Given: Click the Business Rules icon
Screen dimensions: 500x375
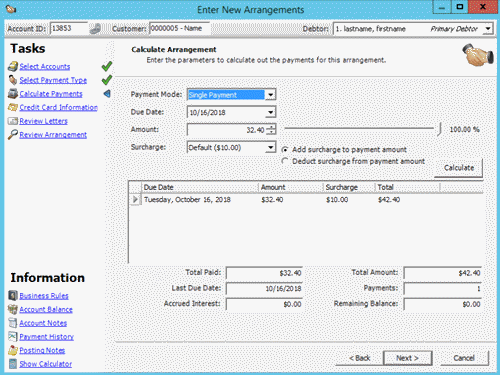Looking at the screenshot, I should point(13,295).
